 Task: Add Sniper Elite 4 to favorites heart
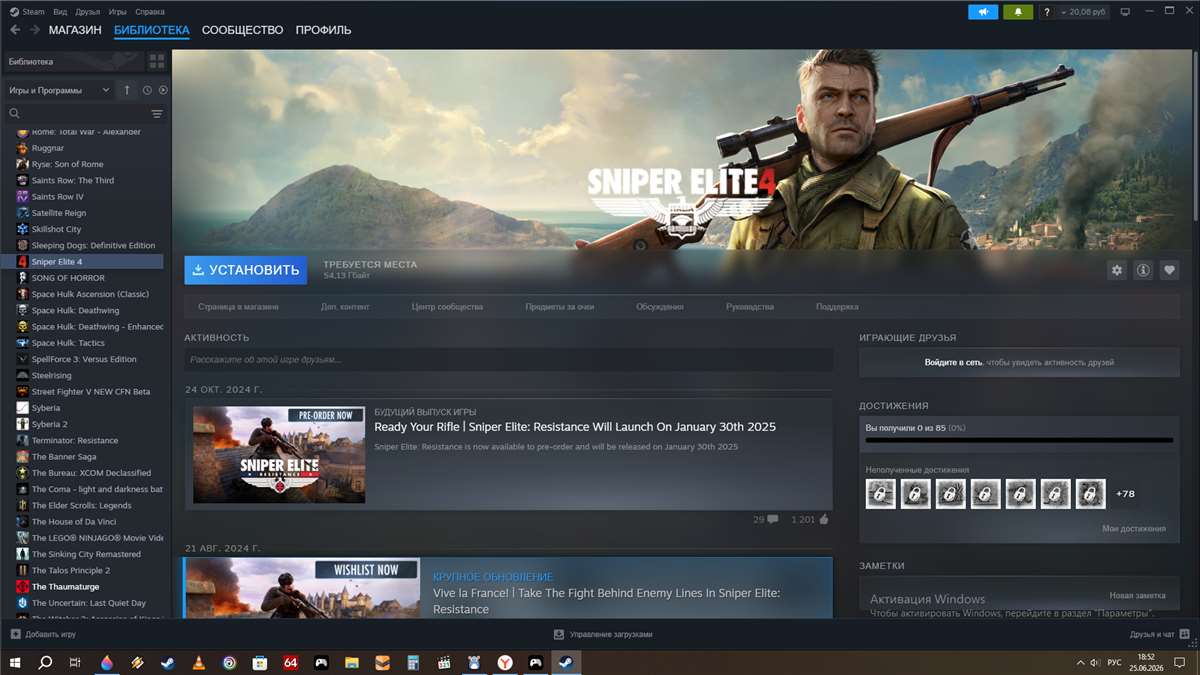[x=1169, y=270]
